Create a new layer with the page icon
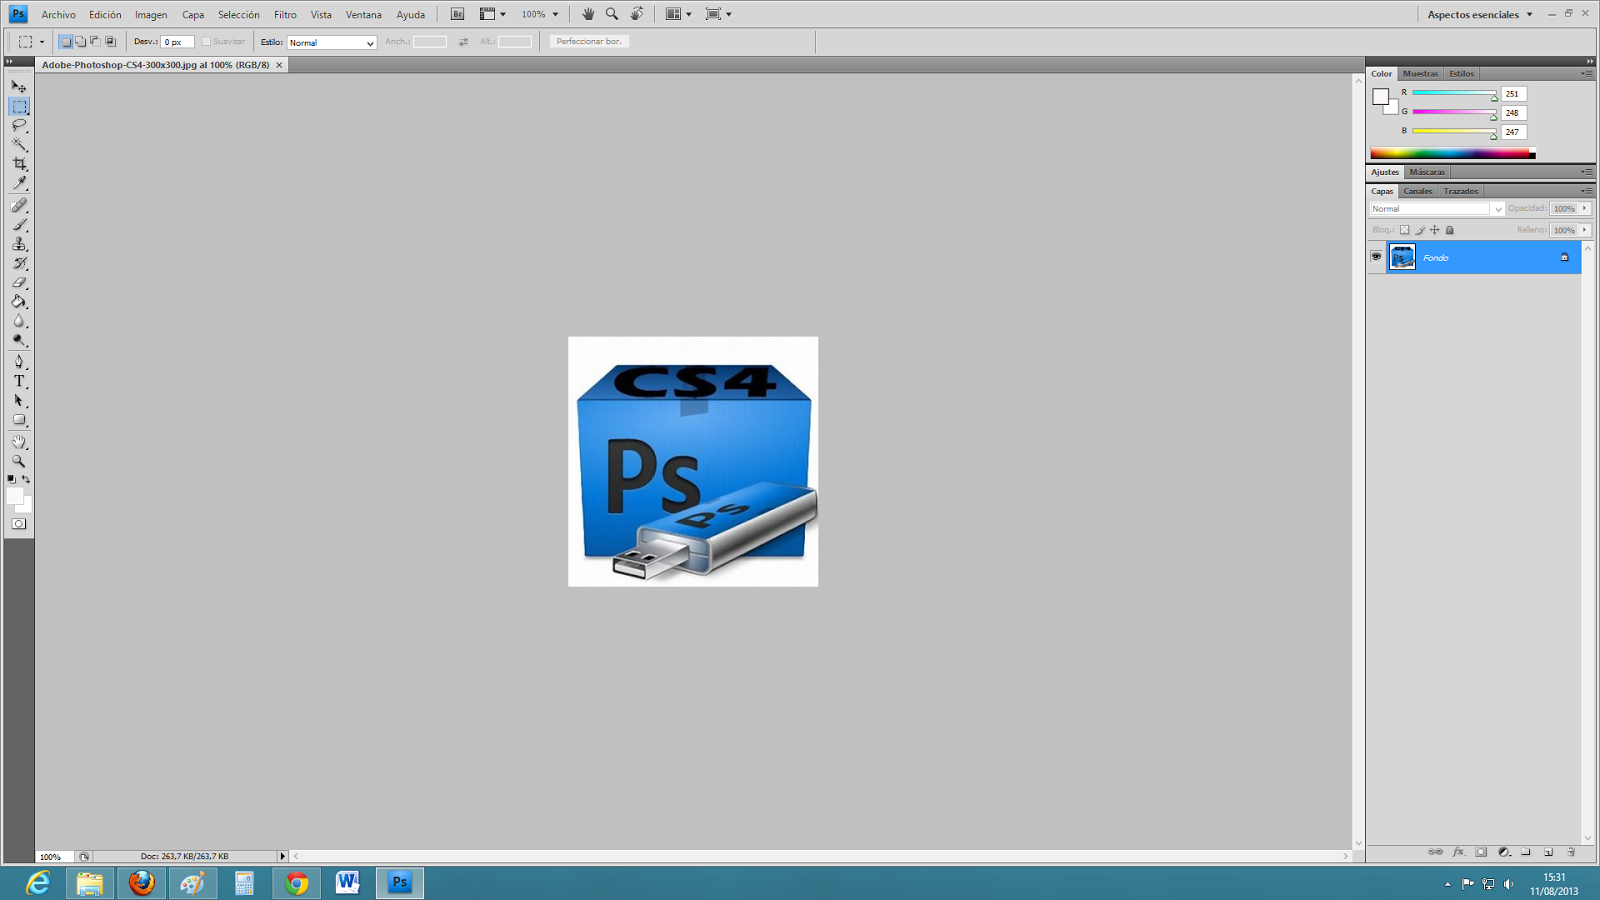1600x900 pixels. coord(1549,852)
